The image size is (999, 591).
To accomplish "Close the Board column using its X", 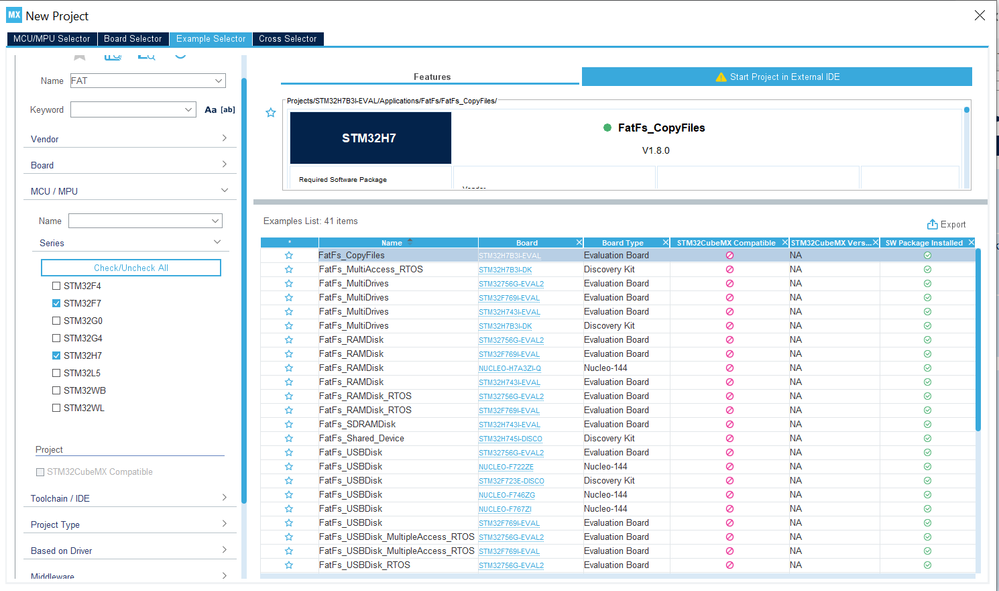I will tap(579, 243).
